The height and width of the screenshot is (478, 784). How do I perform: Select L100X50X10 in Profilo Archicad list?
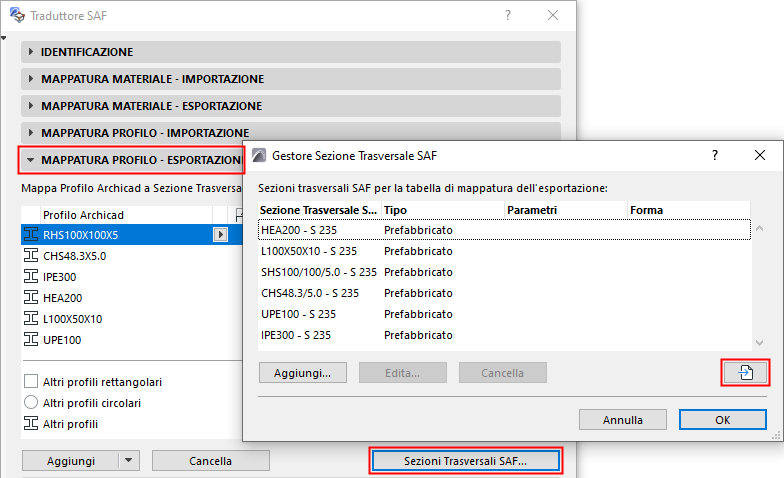pos(72,319)
